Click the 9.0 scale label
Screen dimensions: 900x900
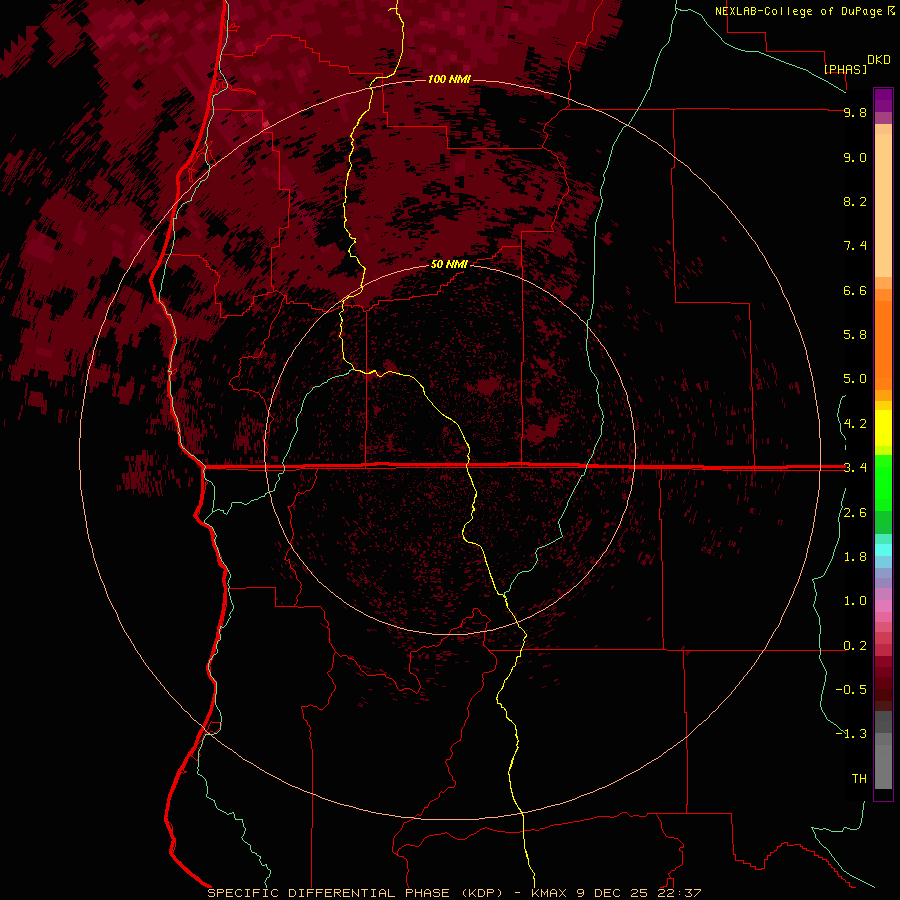855,157
